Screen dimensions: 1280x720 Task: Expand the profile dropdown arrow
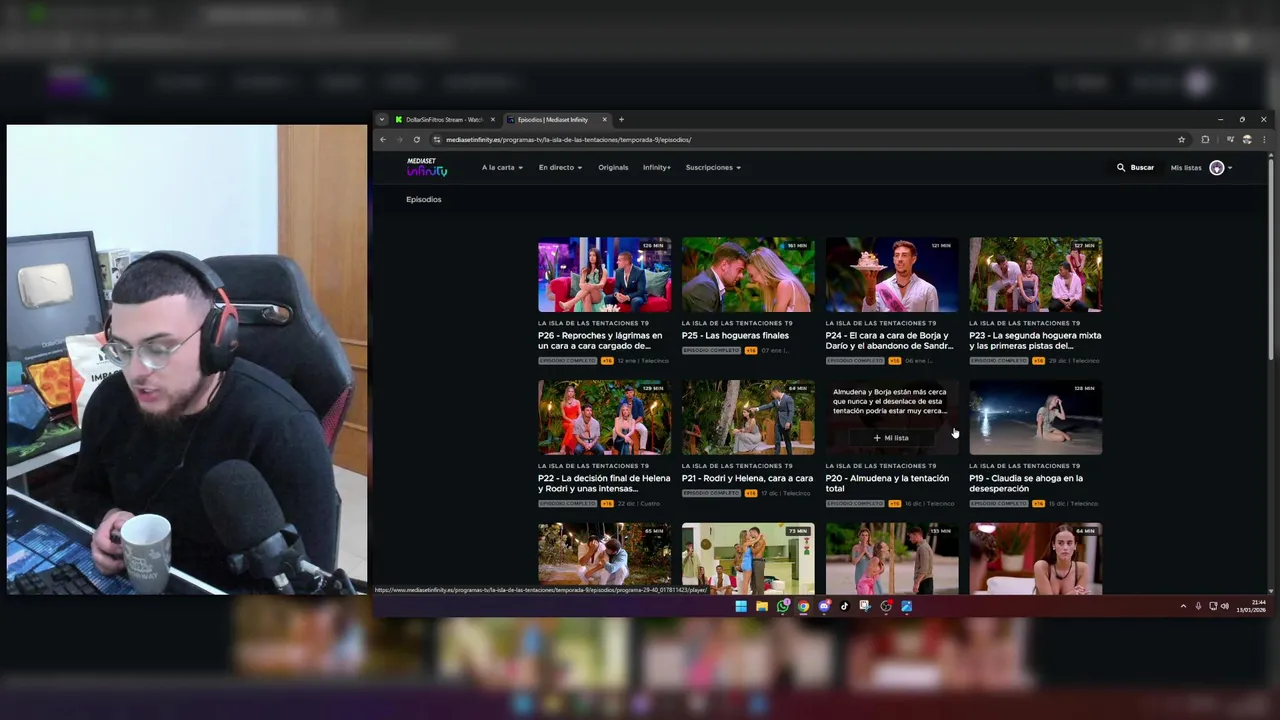click(x=1230, y=168)
